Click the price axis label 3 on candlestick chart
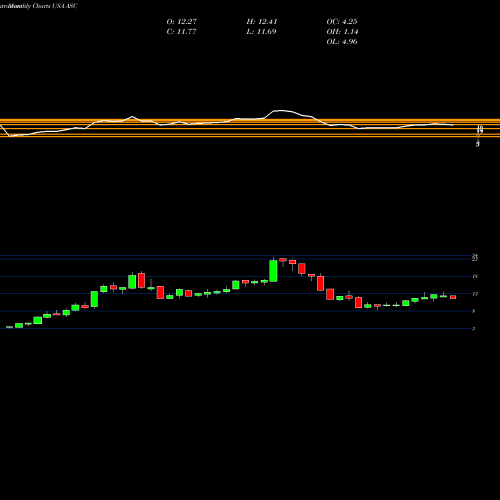 474,329
